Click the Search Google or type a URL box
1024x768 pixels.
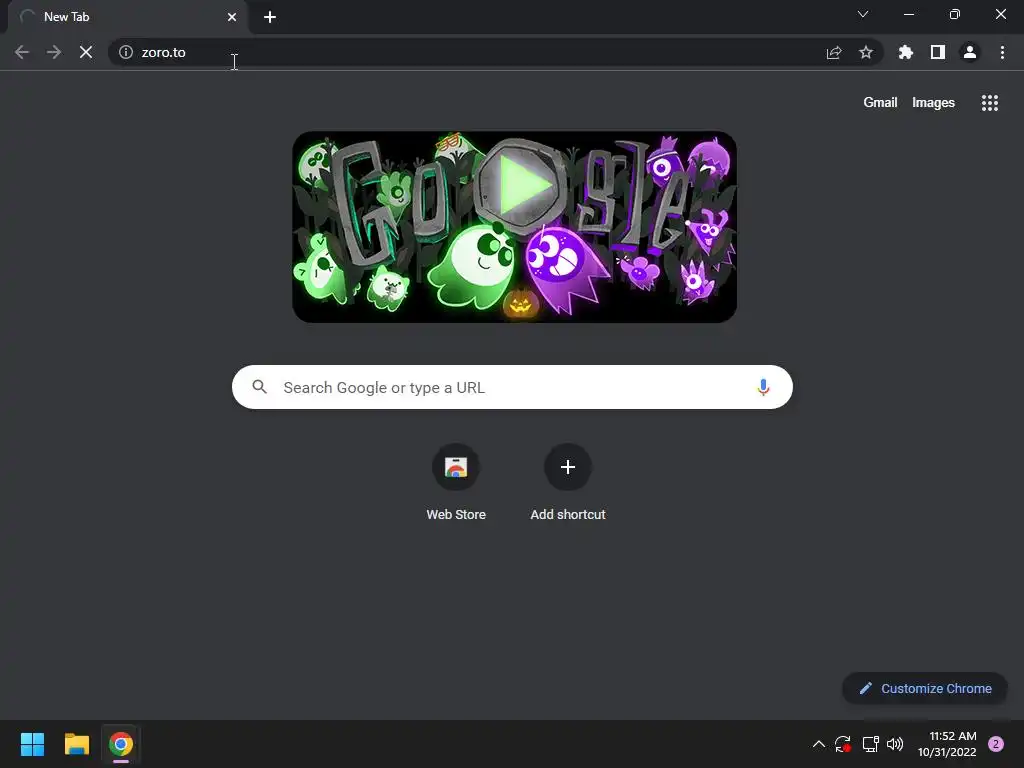[512, 387]
